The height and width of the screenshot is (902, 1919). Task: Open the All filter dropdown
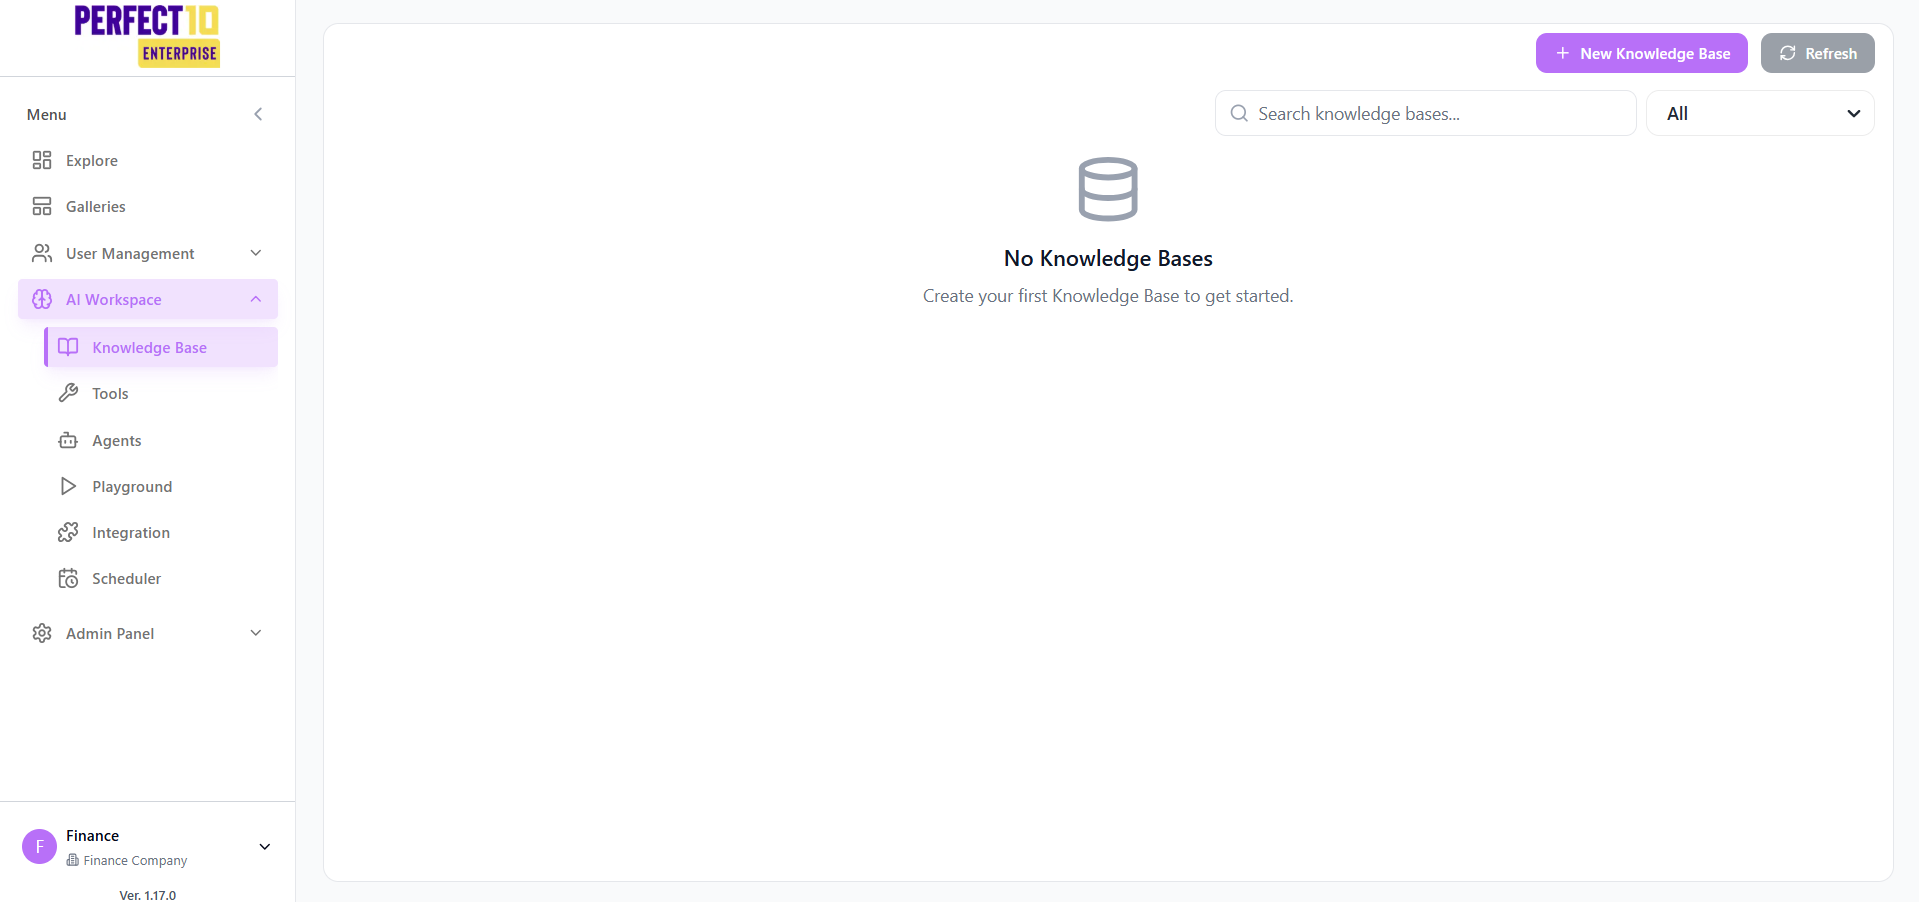(1760, 113)
